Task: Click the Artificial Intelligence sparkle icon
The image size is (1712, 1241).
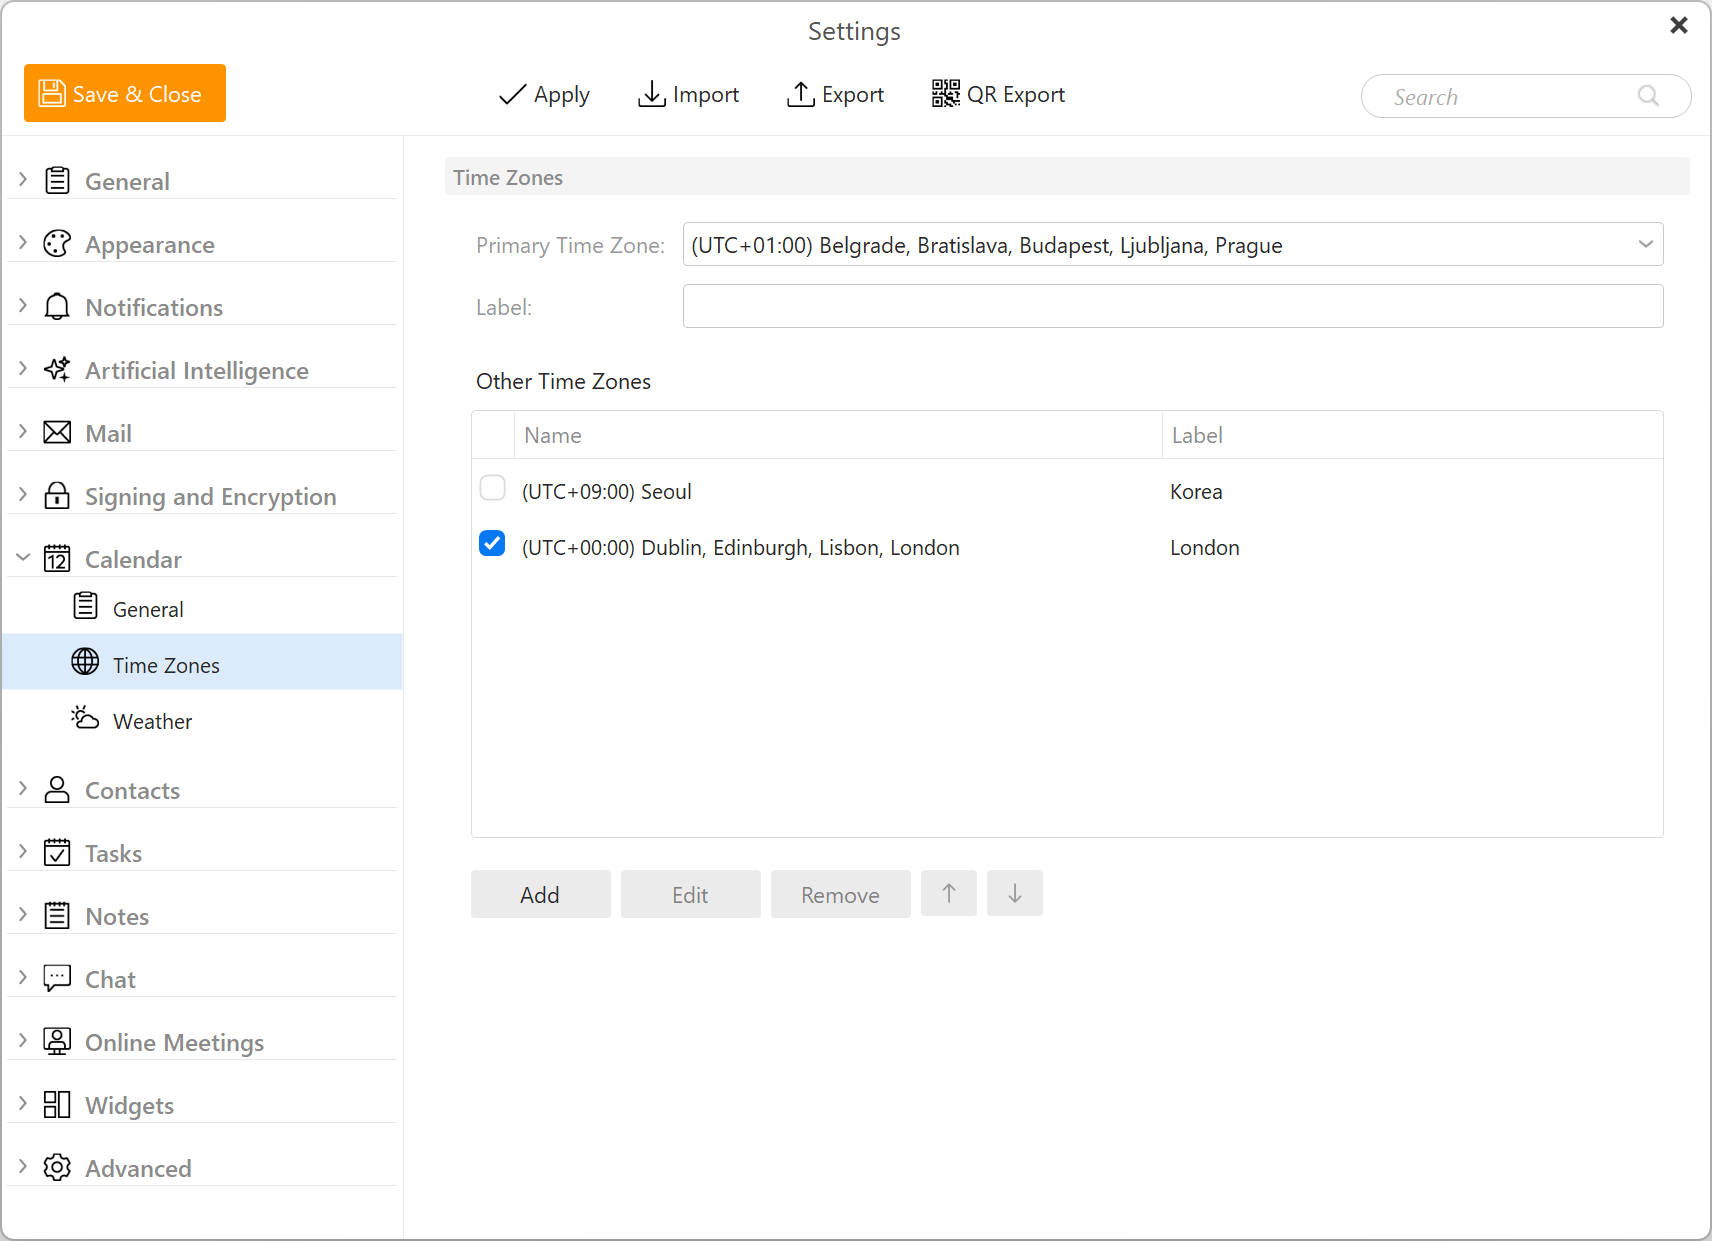Action: click(x=57, y=369)
